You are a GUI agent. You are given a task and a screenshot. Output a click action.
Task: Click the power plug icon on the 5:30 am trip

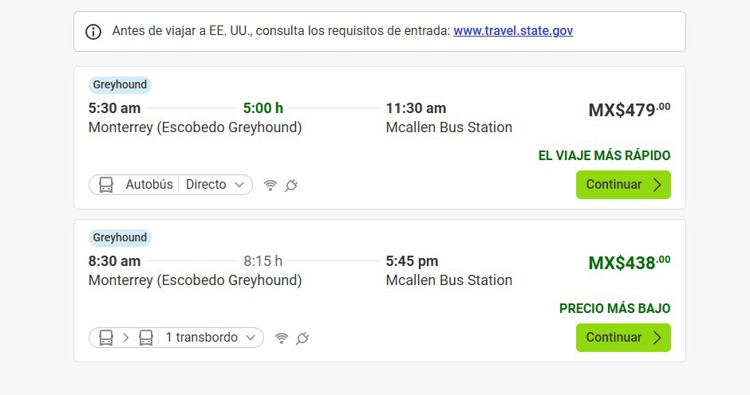tap(291, 185)
